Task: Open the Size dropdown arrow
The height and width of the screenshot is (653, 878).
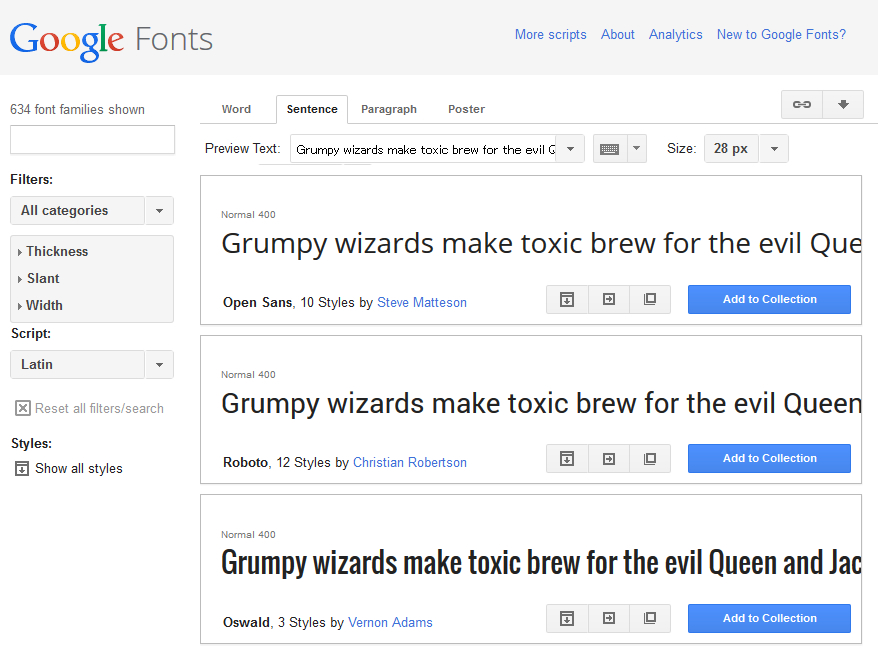Action: click(x=774, y=149)
